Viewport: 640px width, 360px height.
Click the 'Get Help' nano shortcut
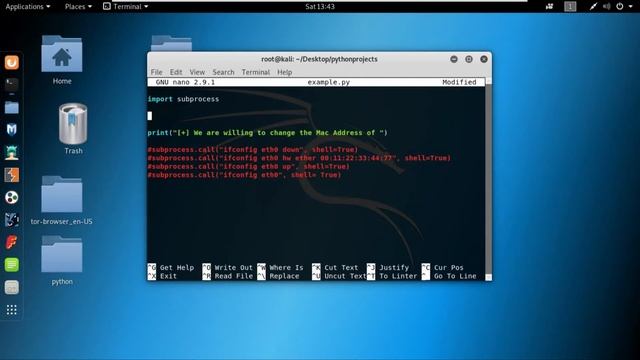[171, 268]
